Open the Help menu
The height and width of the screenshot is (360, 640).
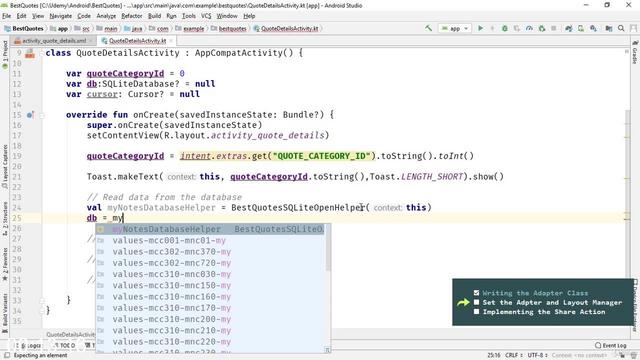(249, 16)
